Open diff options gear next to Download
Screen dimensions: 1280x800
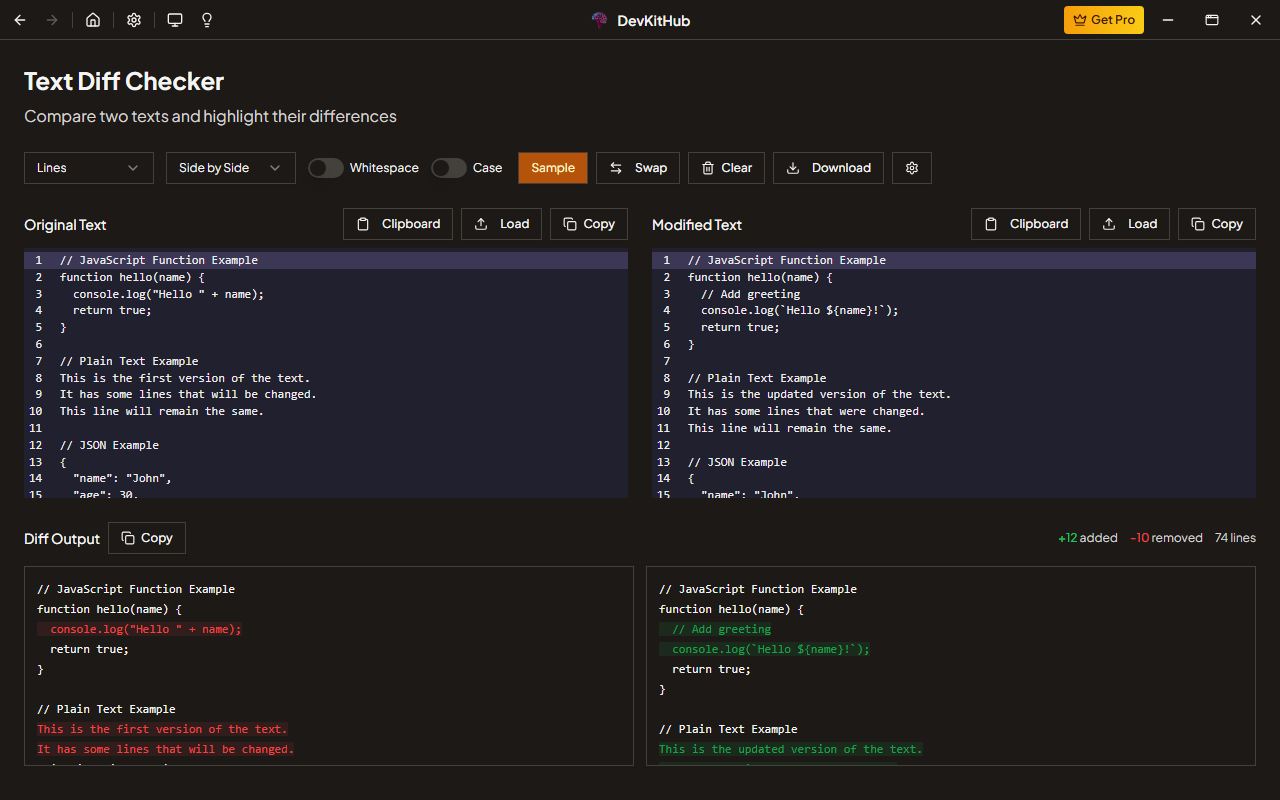point(912,168)
